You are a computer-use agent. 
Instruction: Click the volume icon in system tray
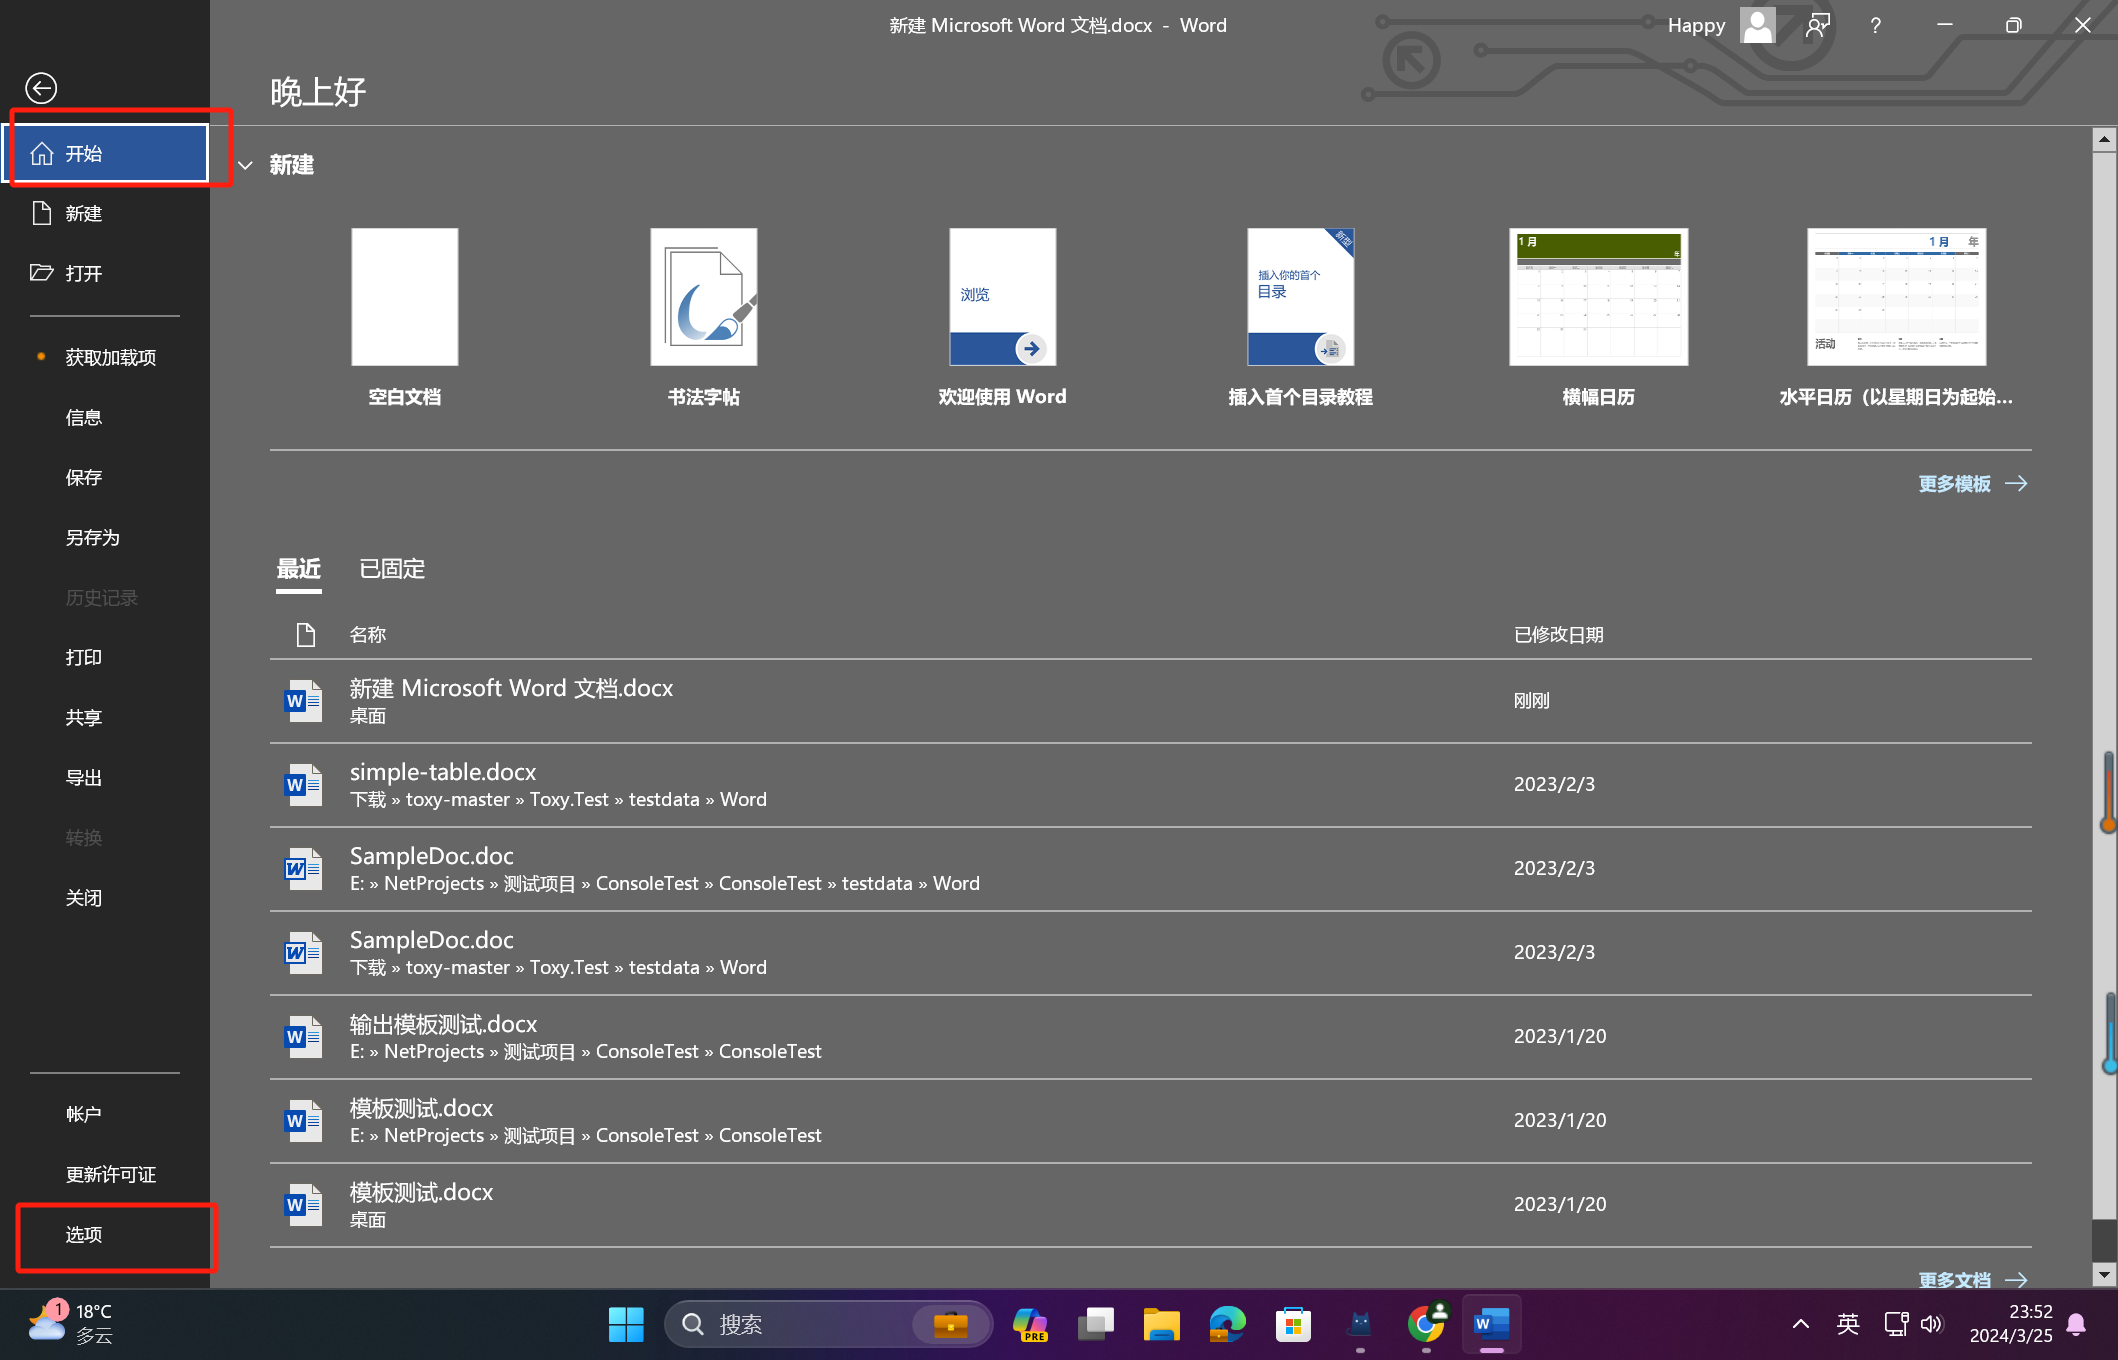click(x=1931, y=1324)
